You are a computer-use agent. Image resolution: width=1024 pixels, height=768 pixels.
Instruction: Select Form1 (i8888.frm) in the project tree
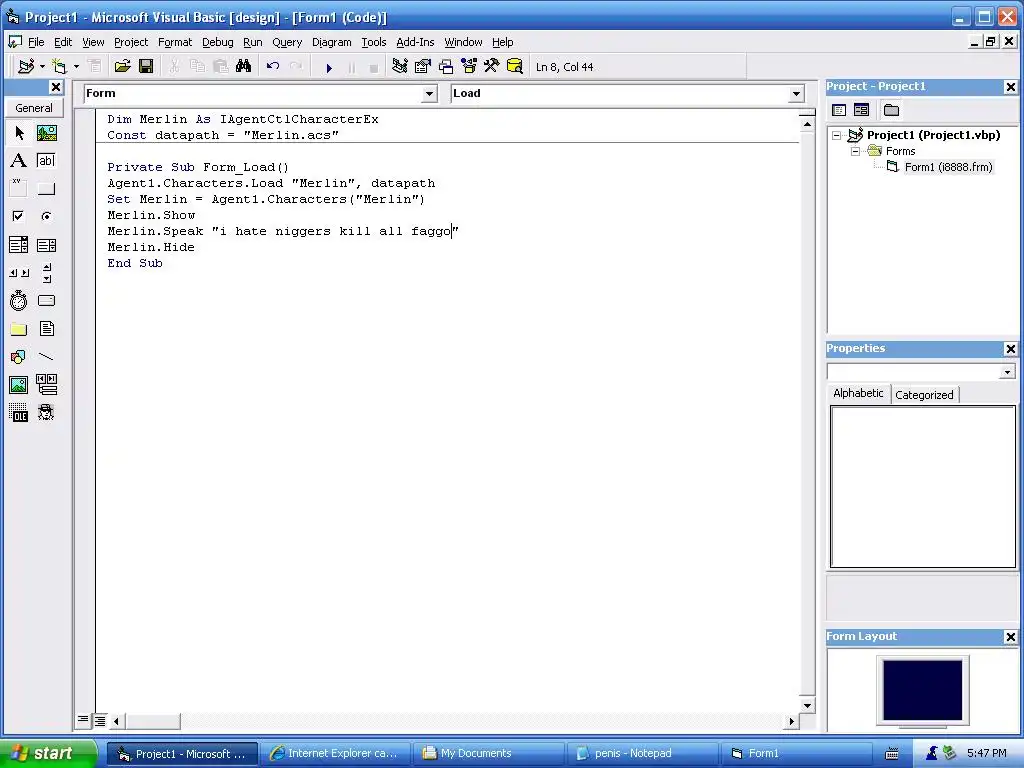948,167
